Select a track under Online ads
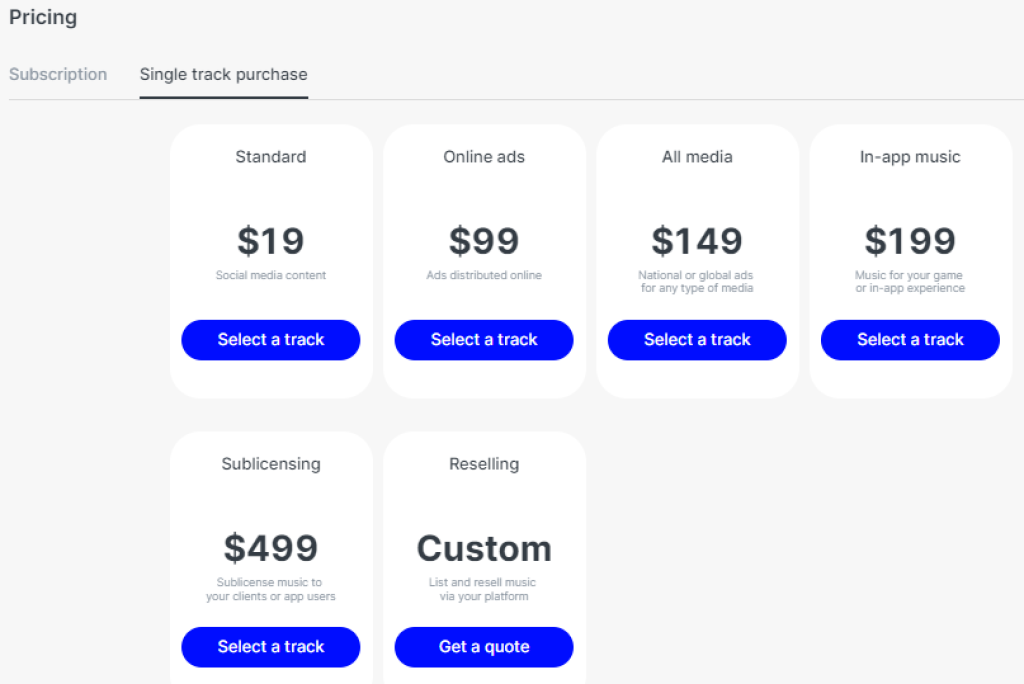The height and width of the screenshot is (684, 1024). pos(483,340)
